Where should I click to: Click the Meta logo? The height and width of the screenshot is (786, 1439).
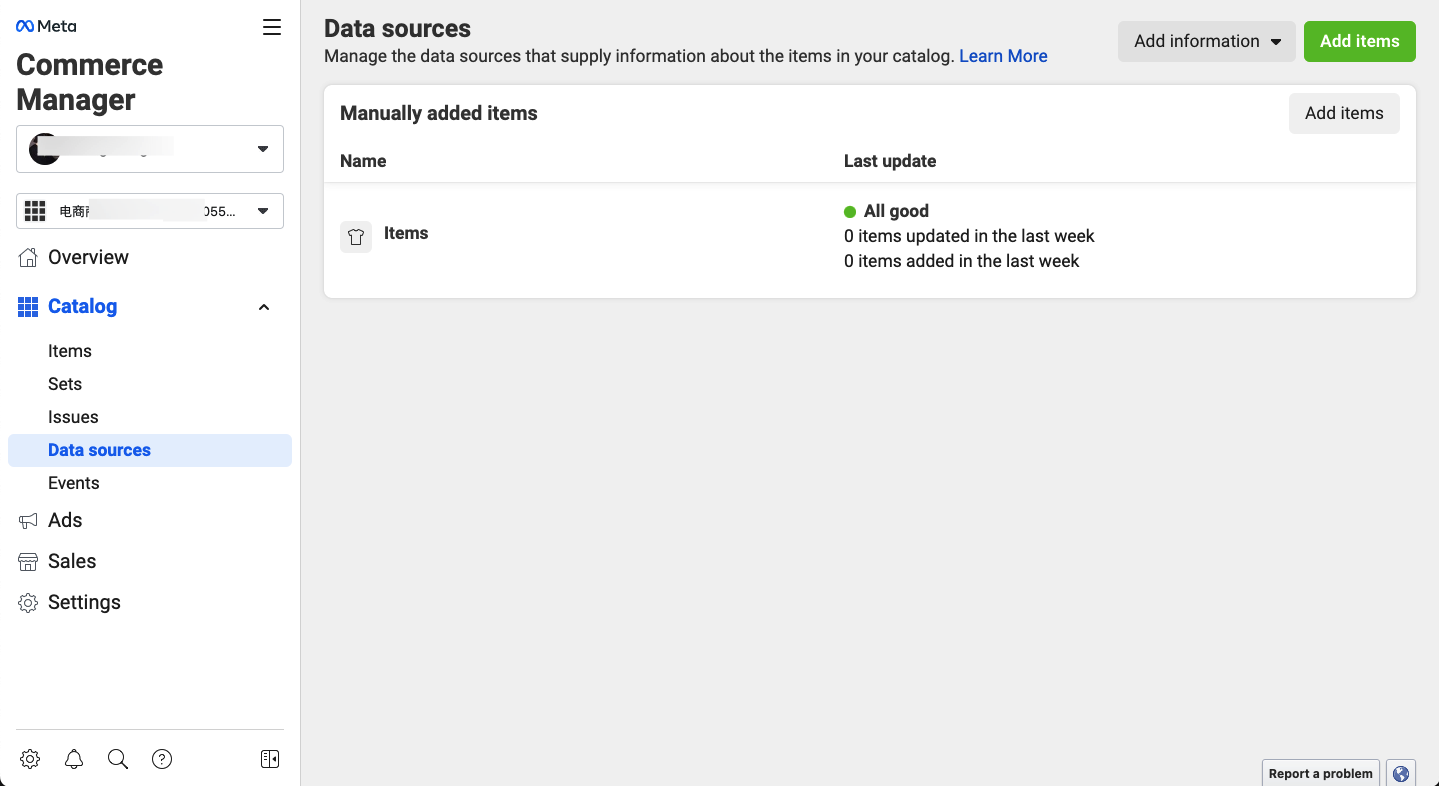46,26
